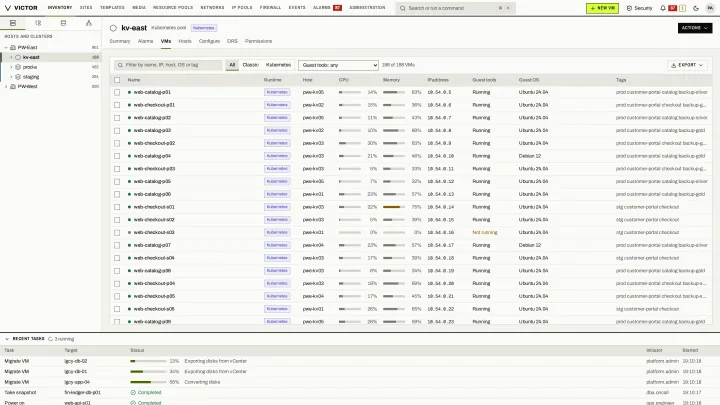Click the search magnifier icon in the command bar
The image size is (720, 405).
click(x=403, y=8)
